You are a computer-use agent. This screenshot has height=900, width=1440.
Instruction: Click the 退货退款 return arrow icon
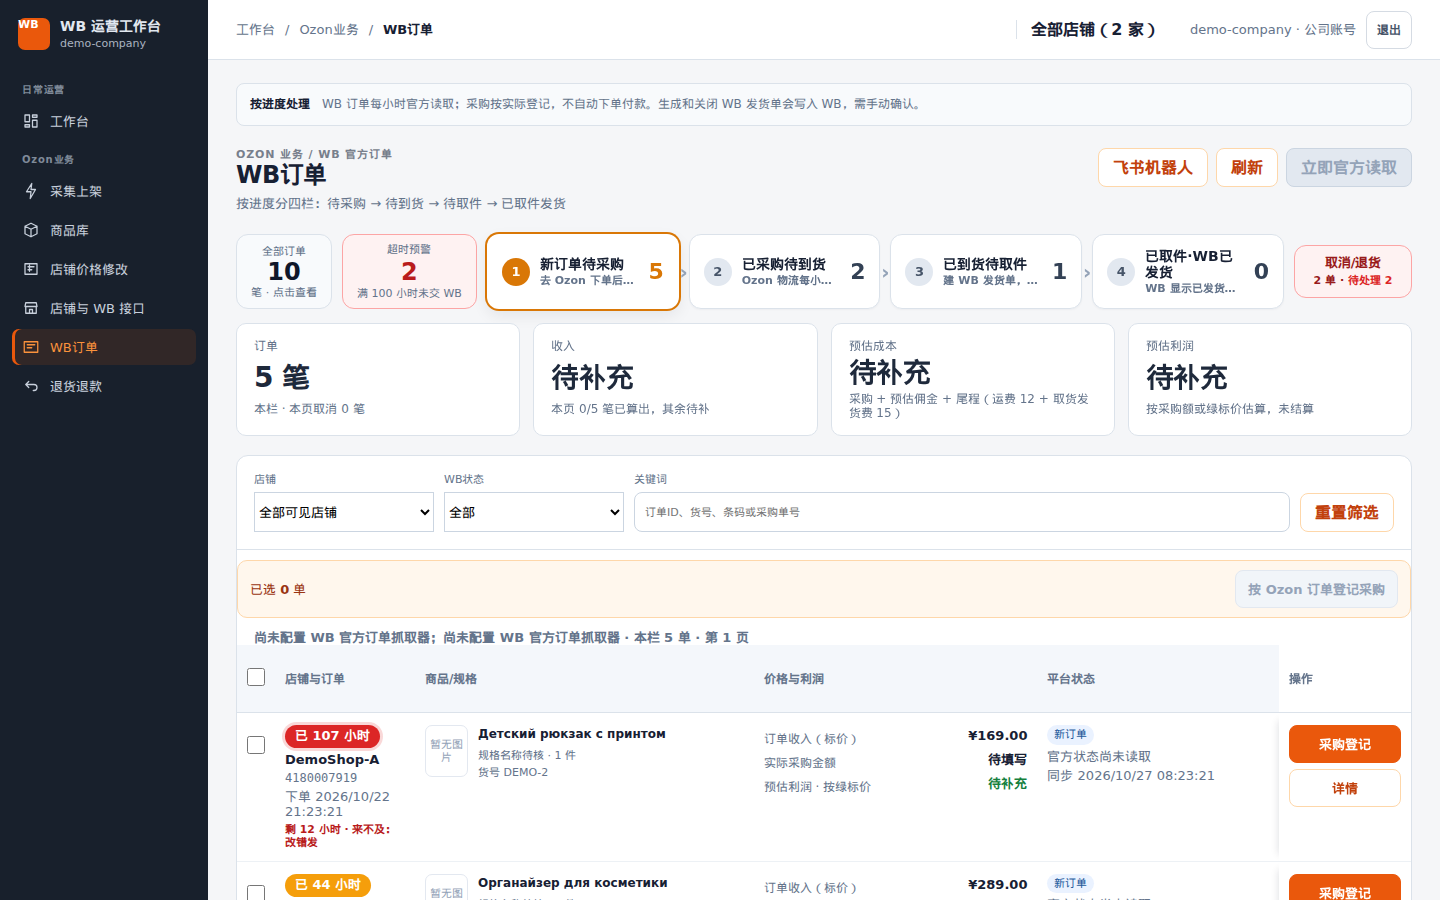[31, 386]
